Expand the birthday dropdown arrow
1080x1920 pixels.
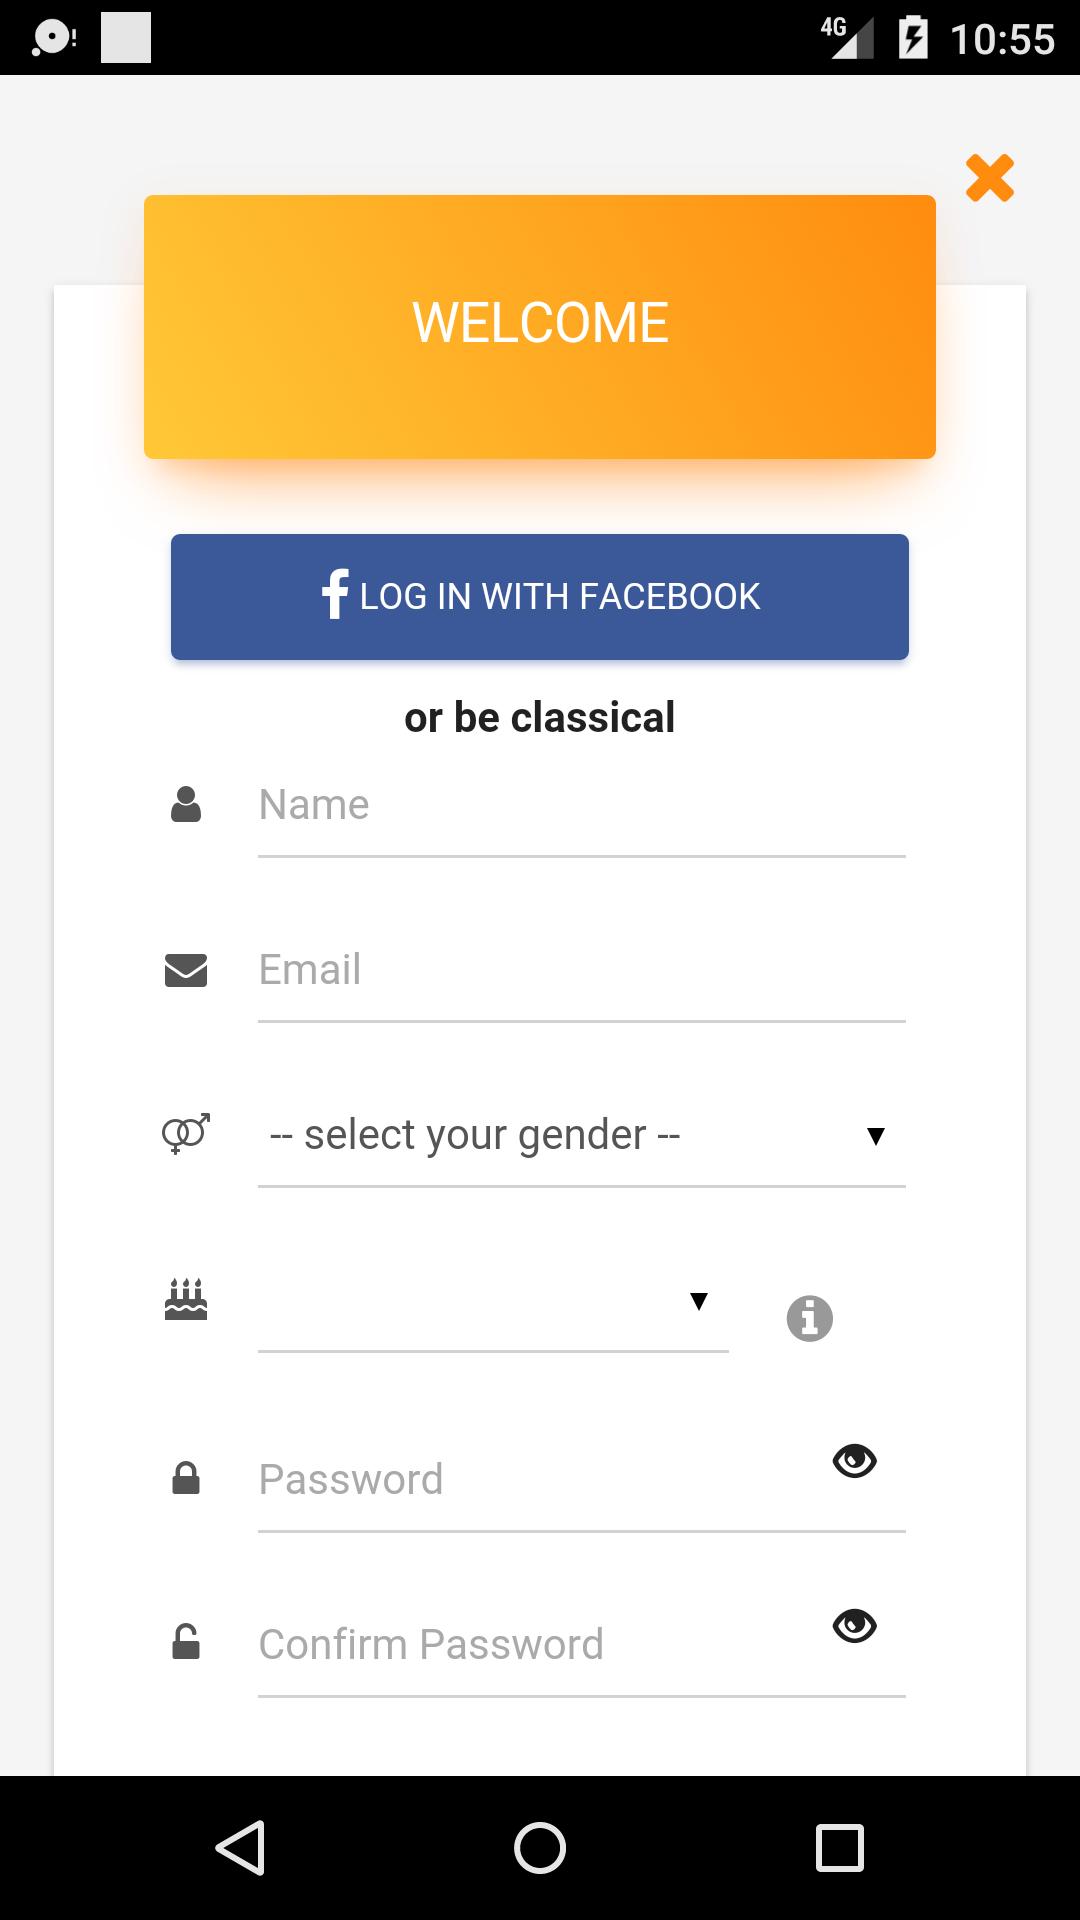(x=699, y=1301)
